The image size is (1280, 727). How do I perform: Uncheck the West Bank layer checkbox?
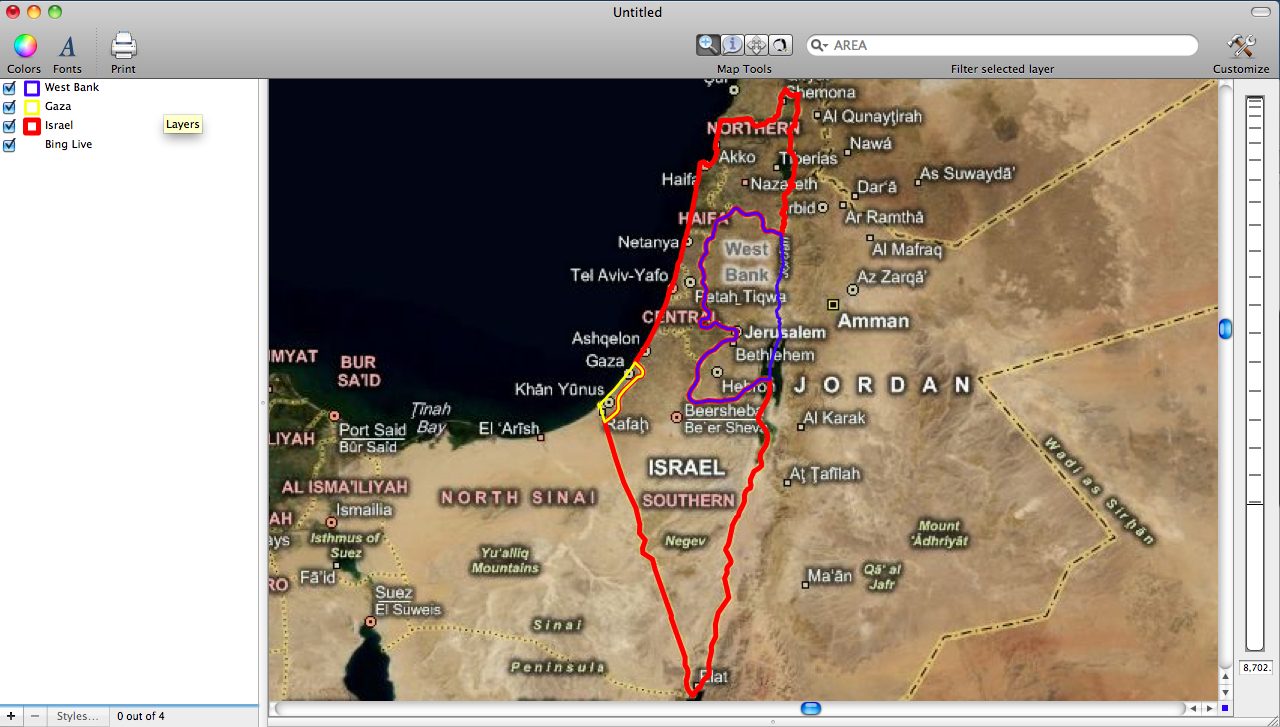[10, 88]
